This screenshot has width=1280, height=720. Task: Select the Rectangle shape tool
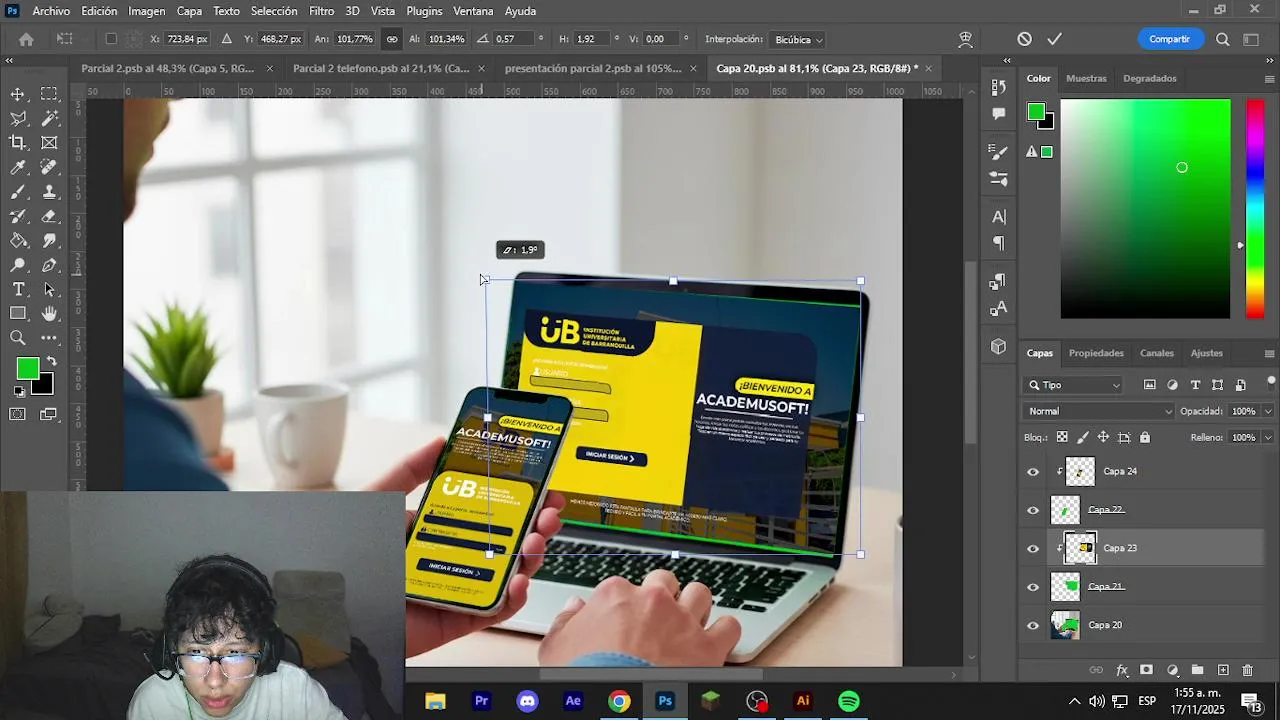pyautogui.click(x=18, y=314)
